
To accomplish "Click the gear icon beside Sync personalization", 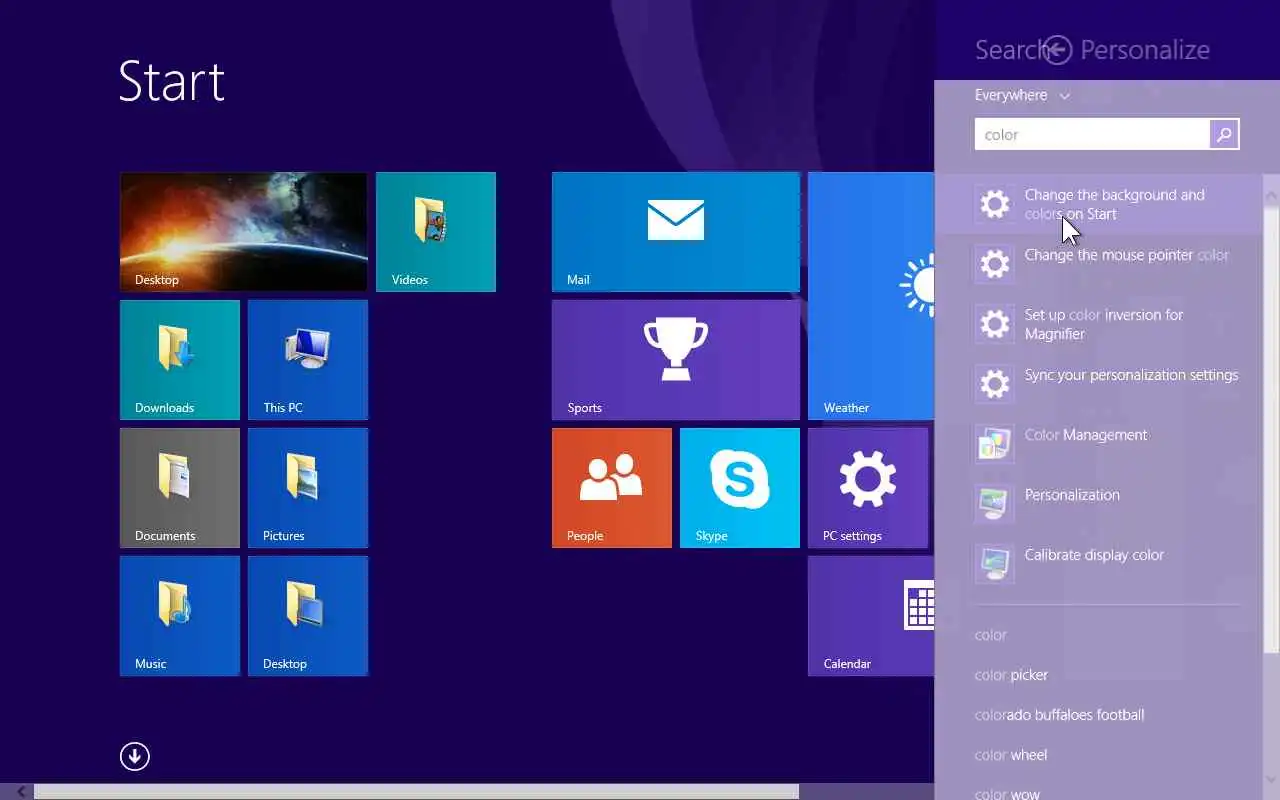I will pyautogui.click(x=995, y=384).
